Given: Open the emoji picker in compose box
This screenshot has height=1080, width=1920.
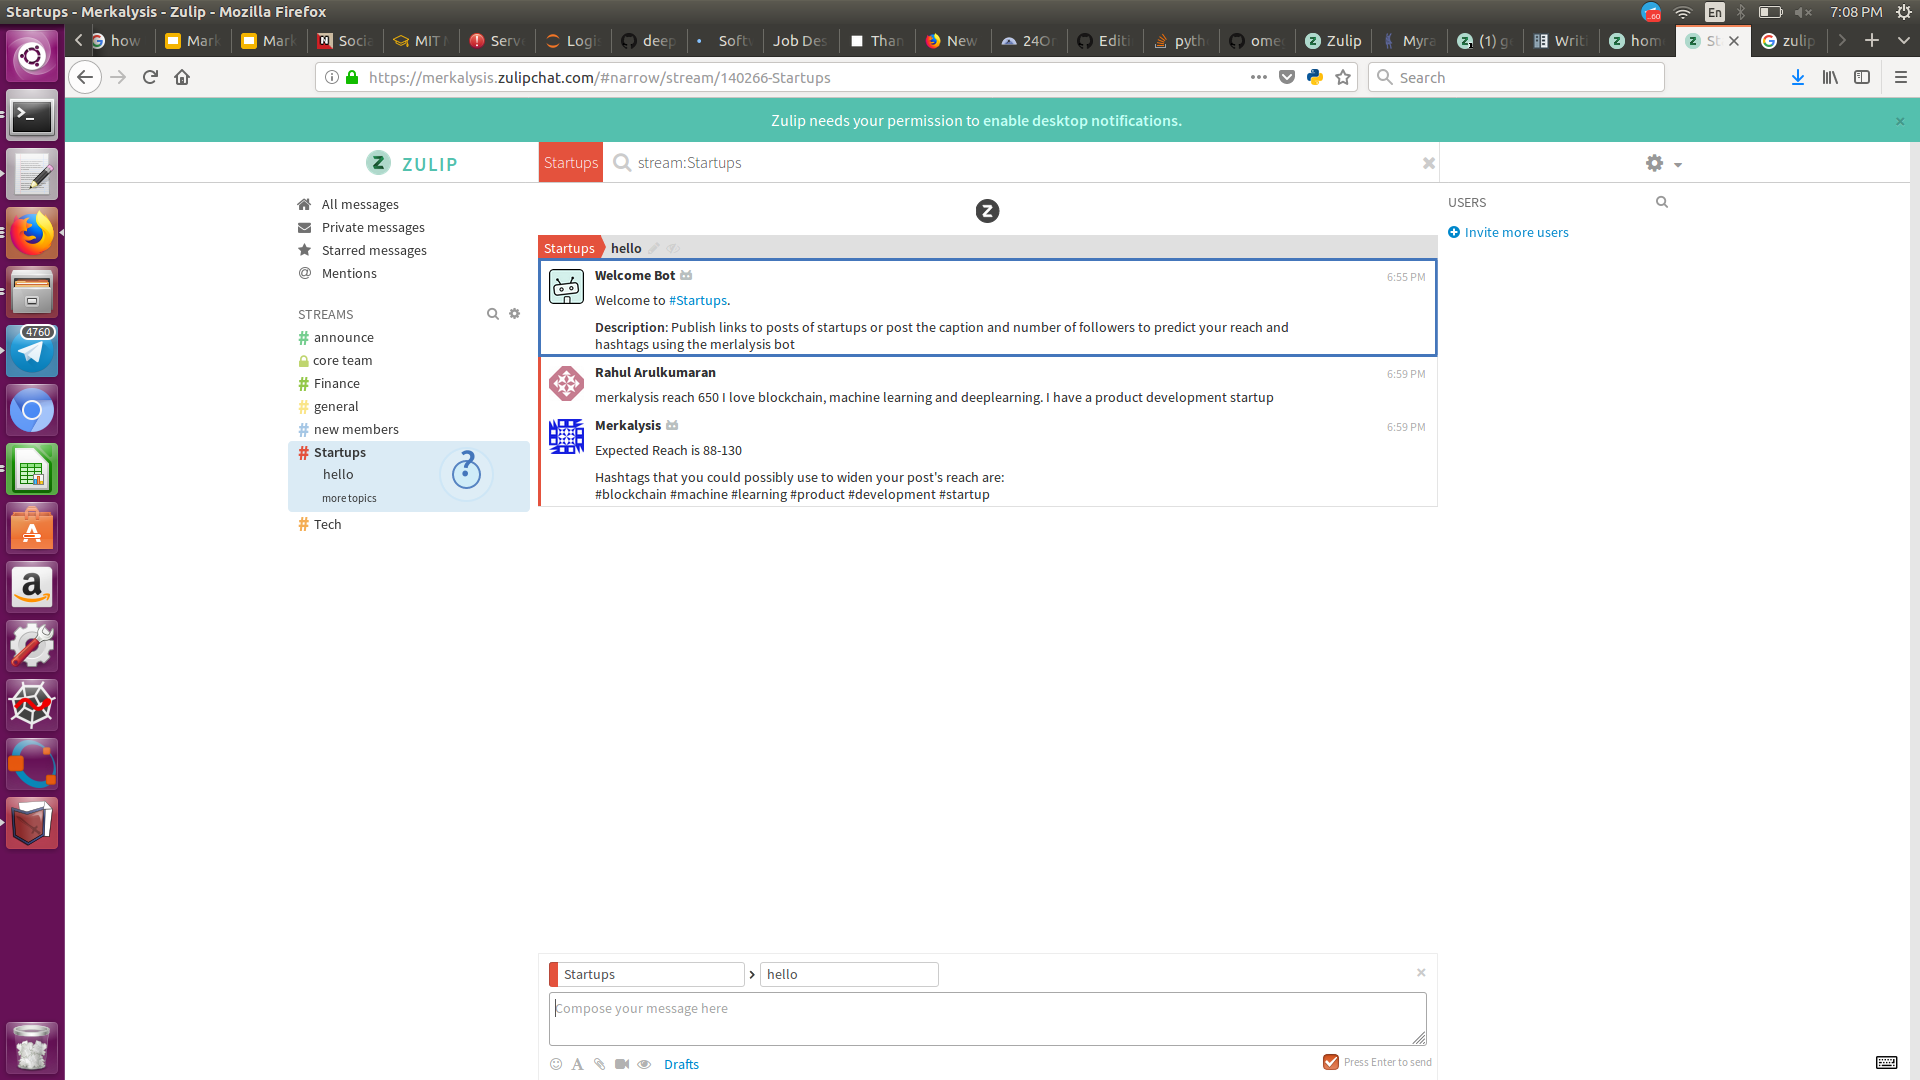Looking at the screenshot, I should coord(556,1064).
